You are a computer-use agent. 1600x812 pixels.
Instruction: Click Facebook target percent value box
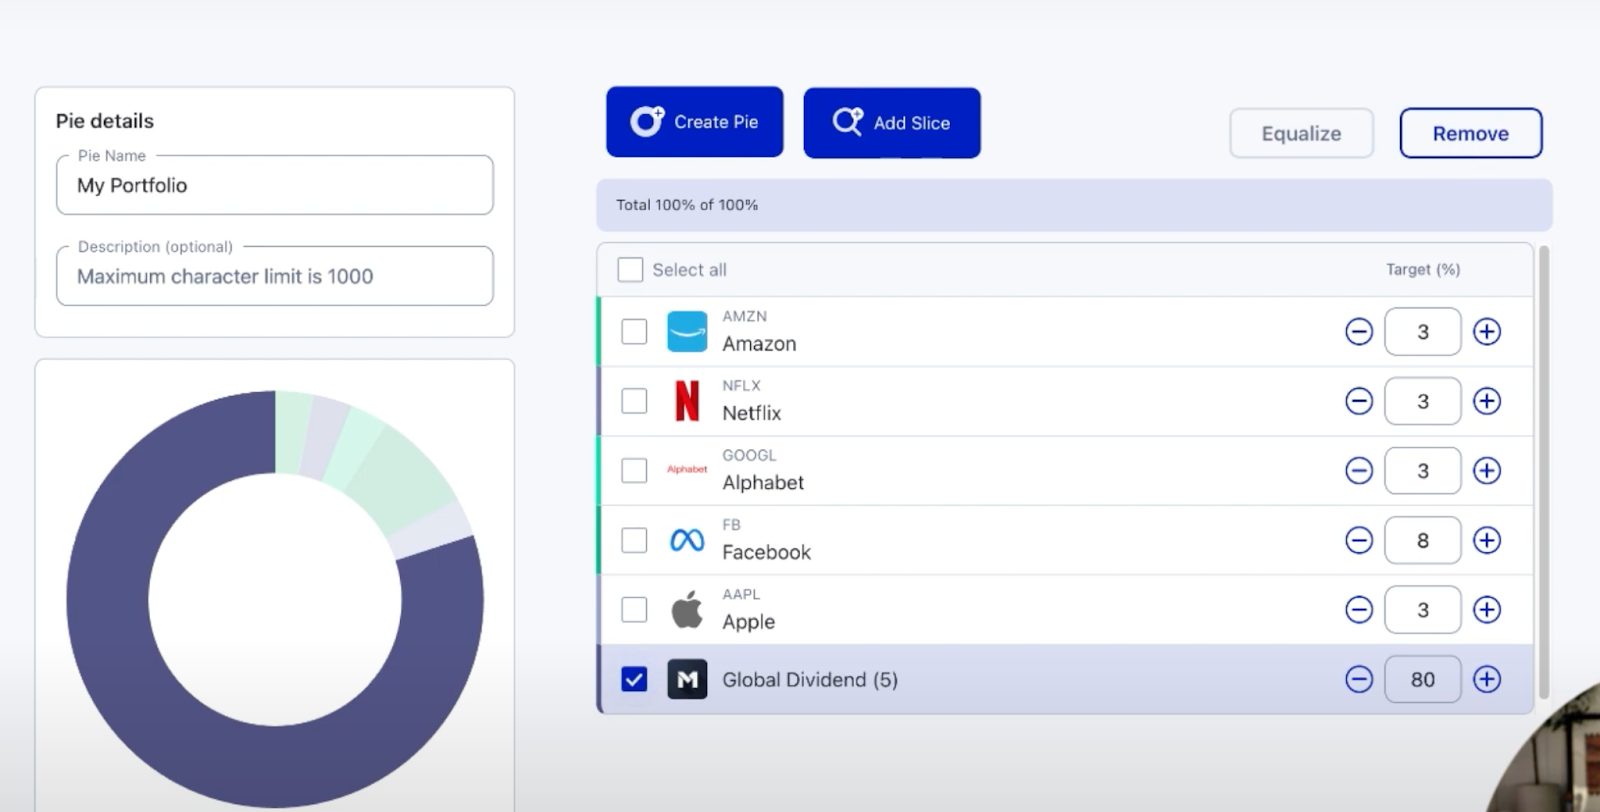[x=1423, y=540]
